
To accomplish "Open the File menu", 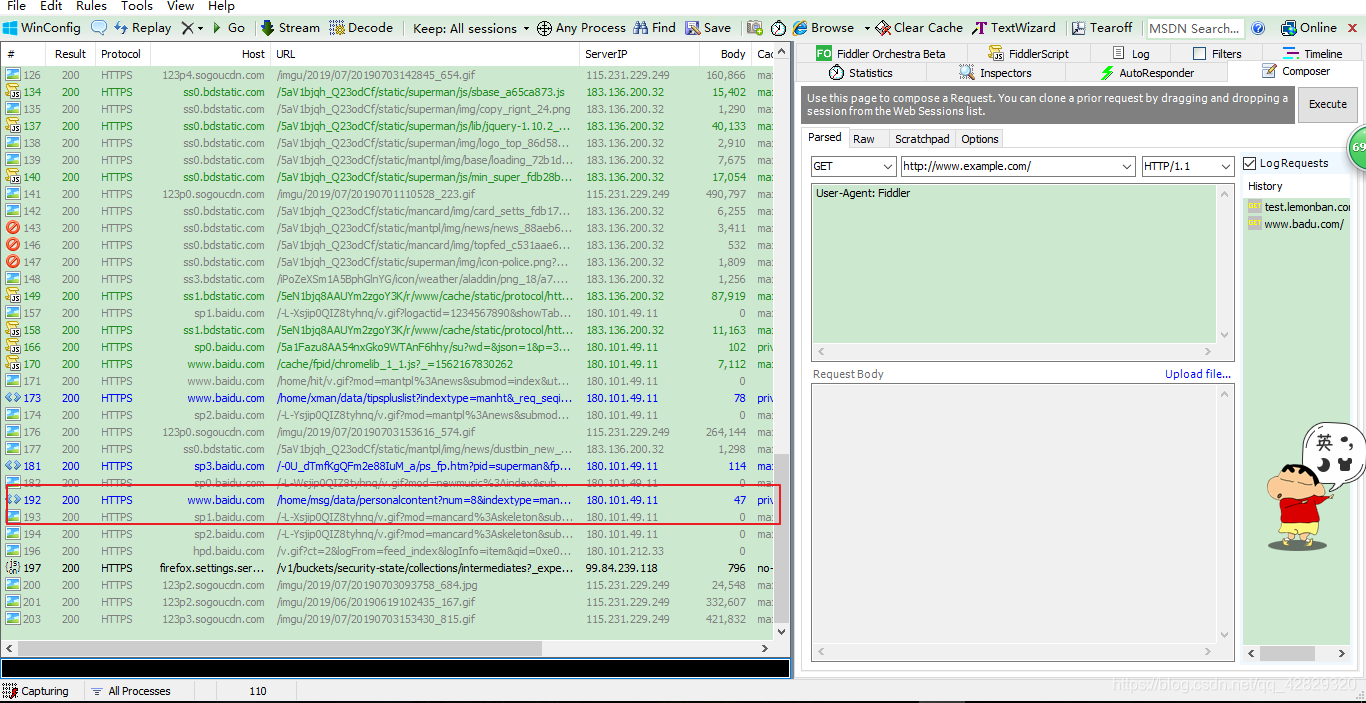I will tap(16, 6).
